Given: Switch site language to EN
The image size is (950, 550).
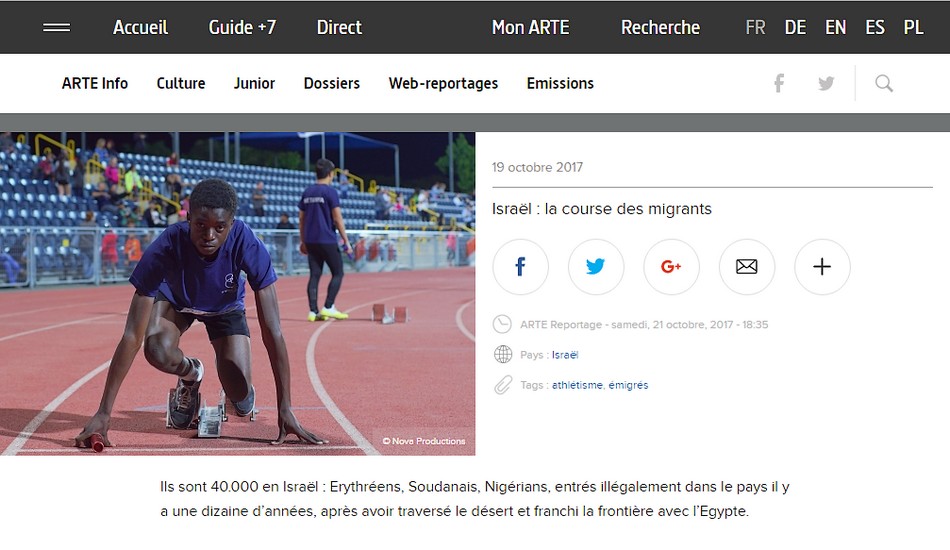Looking at the screenshot, I should point(835,27).
